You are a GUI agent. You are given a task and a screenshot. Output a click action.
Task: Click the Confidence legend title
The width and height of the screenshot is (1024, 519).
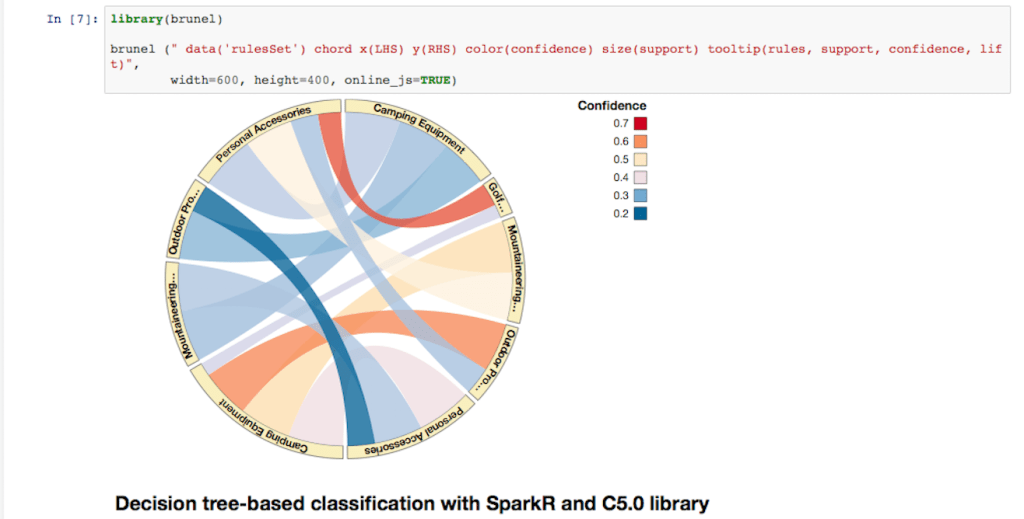(x=612, y=106)
